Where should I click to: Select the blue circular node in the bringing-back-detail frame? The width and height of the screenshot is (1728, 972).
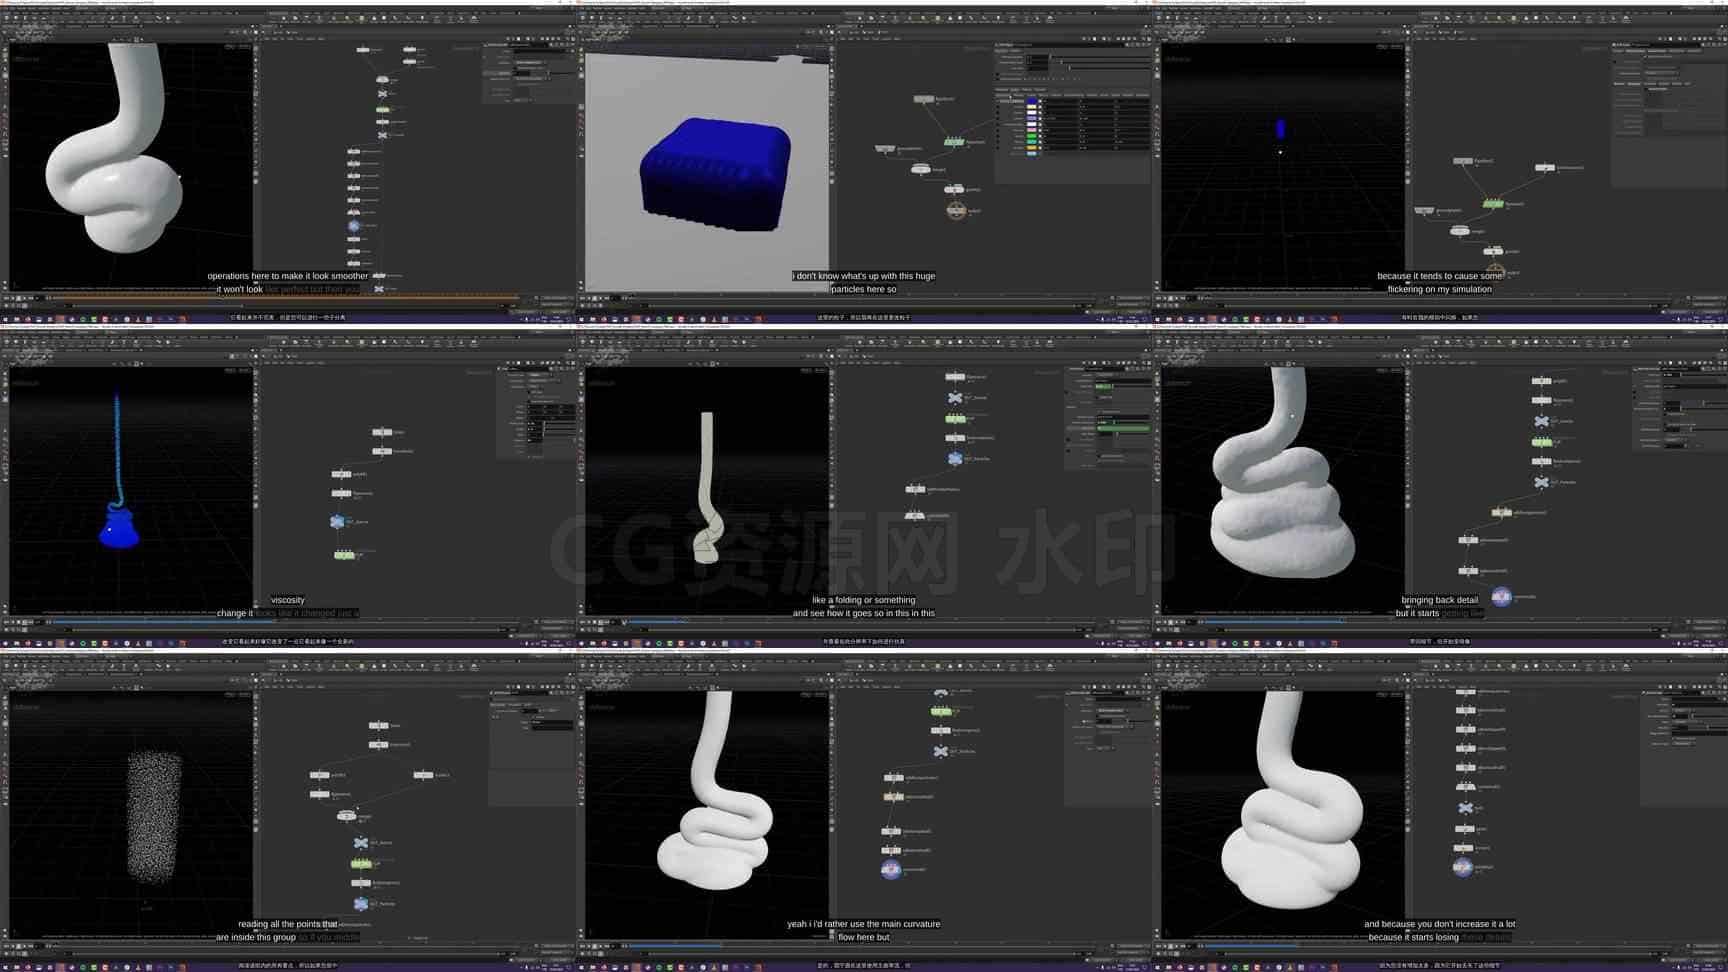coord(1501,597)
